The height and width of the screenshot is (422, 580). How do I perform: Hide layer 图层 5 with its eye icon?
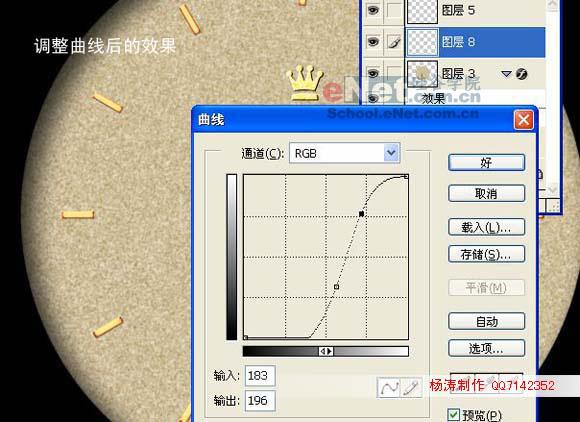373,10
